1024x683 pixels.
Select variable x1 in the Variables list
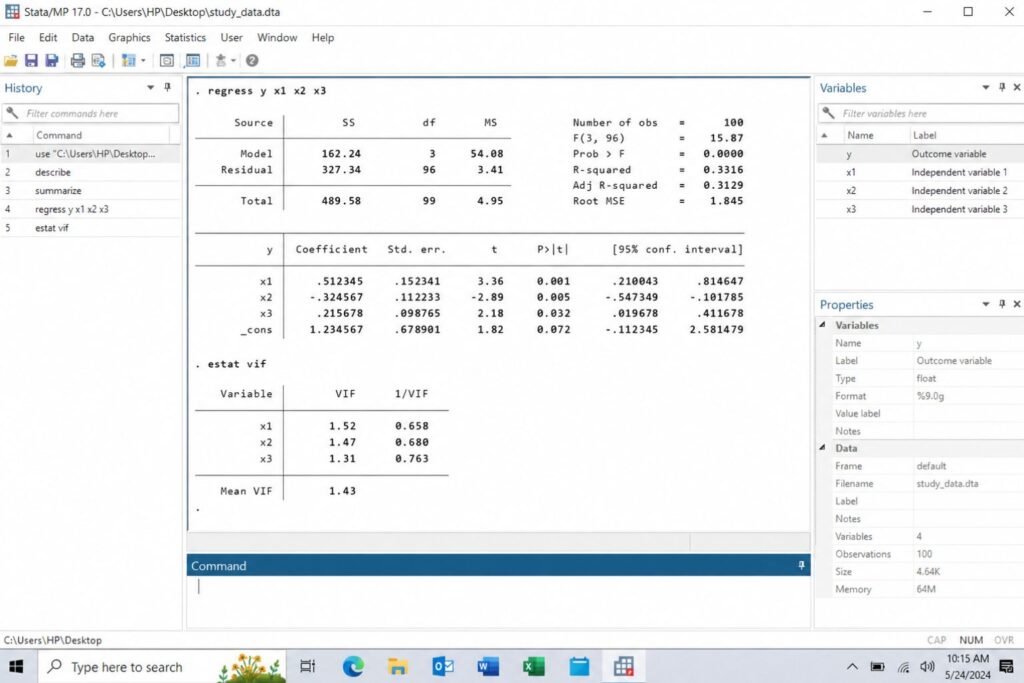[920, 172]
